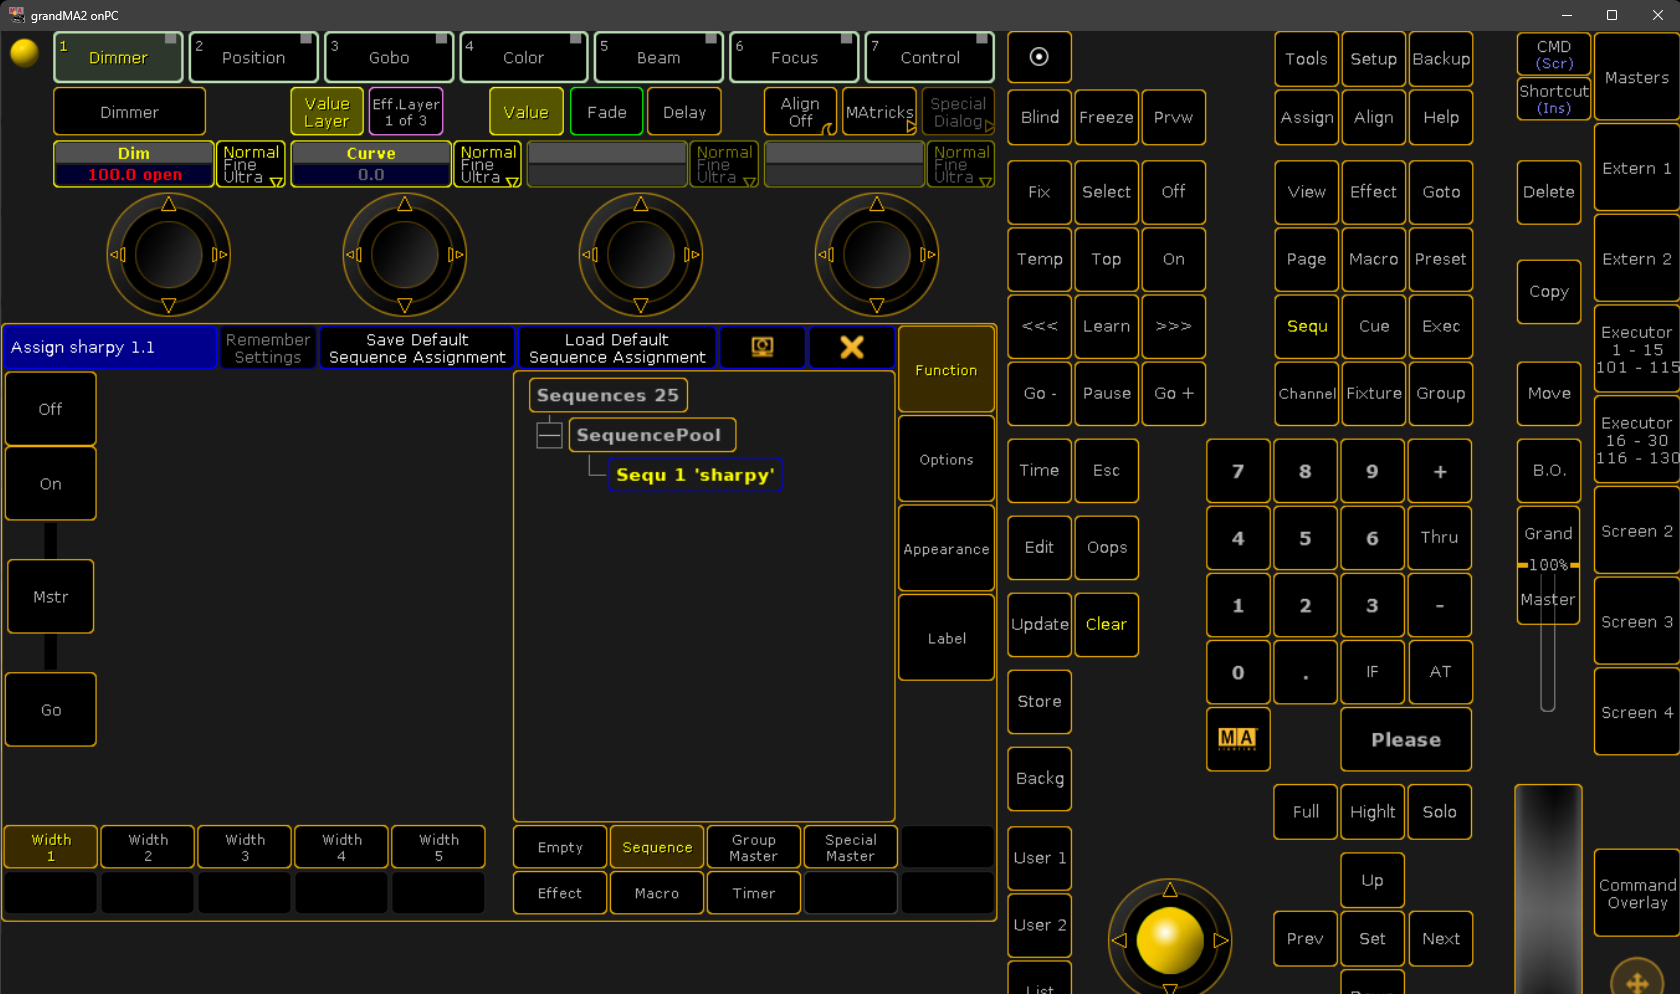Click the B.O. blackout key
The height and width of the screenshot is (994, 1680).
click(x=1548, y=470)
